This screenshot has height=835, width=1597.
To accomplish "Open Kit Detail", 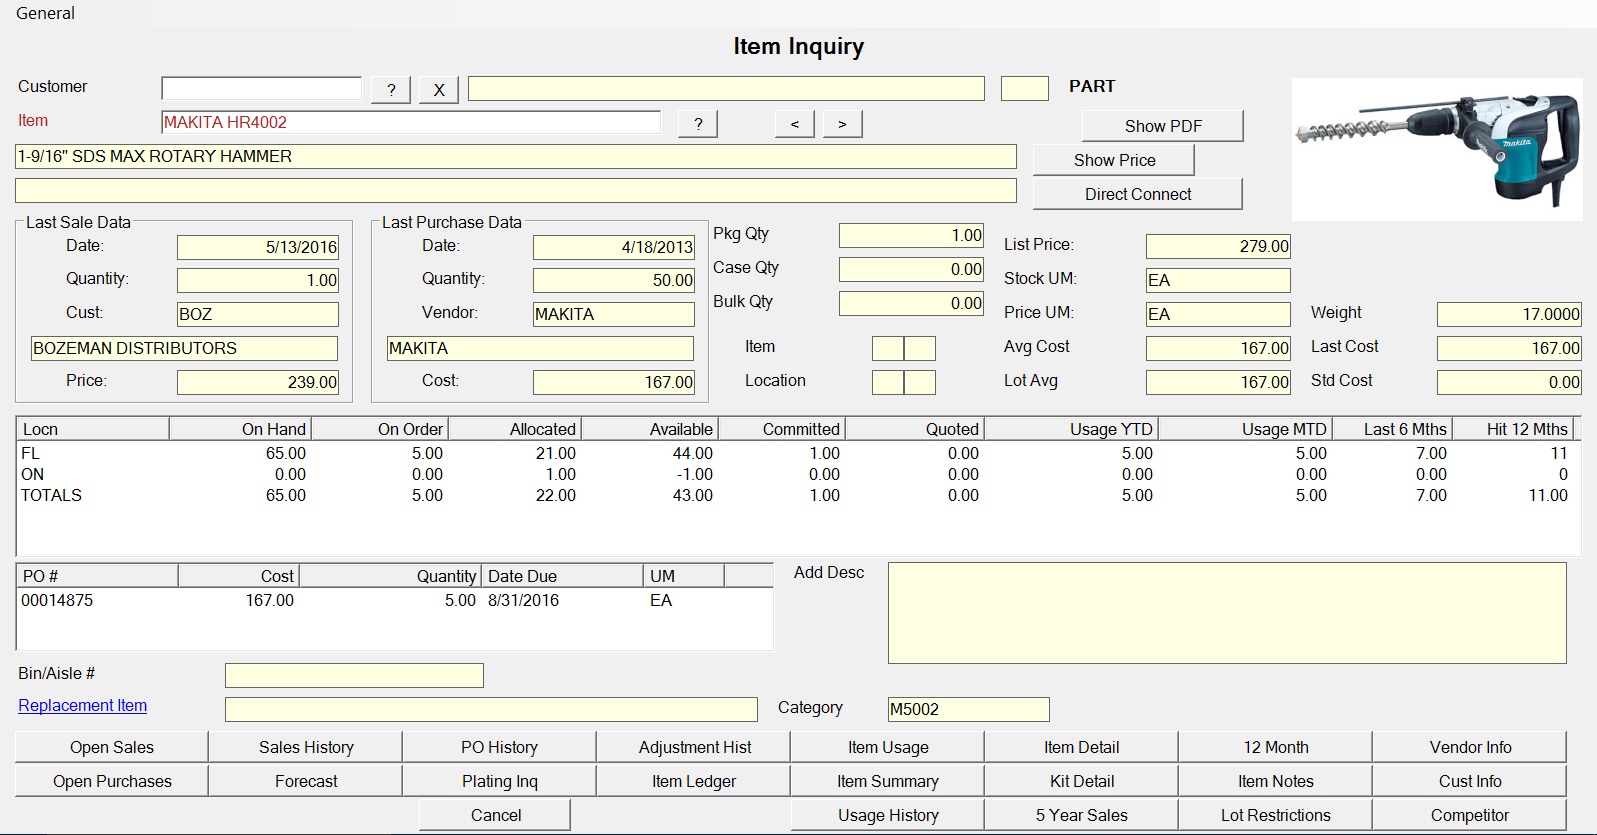I will click(1082, 781).
